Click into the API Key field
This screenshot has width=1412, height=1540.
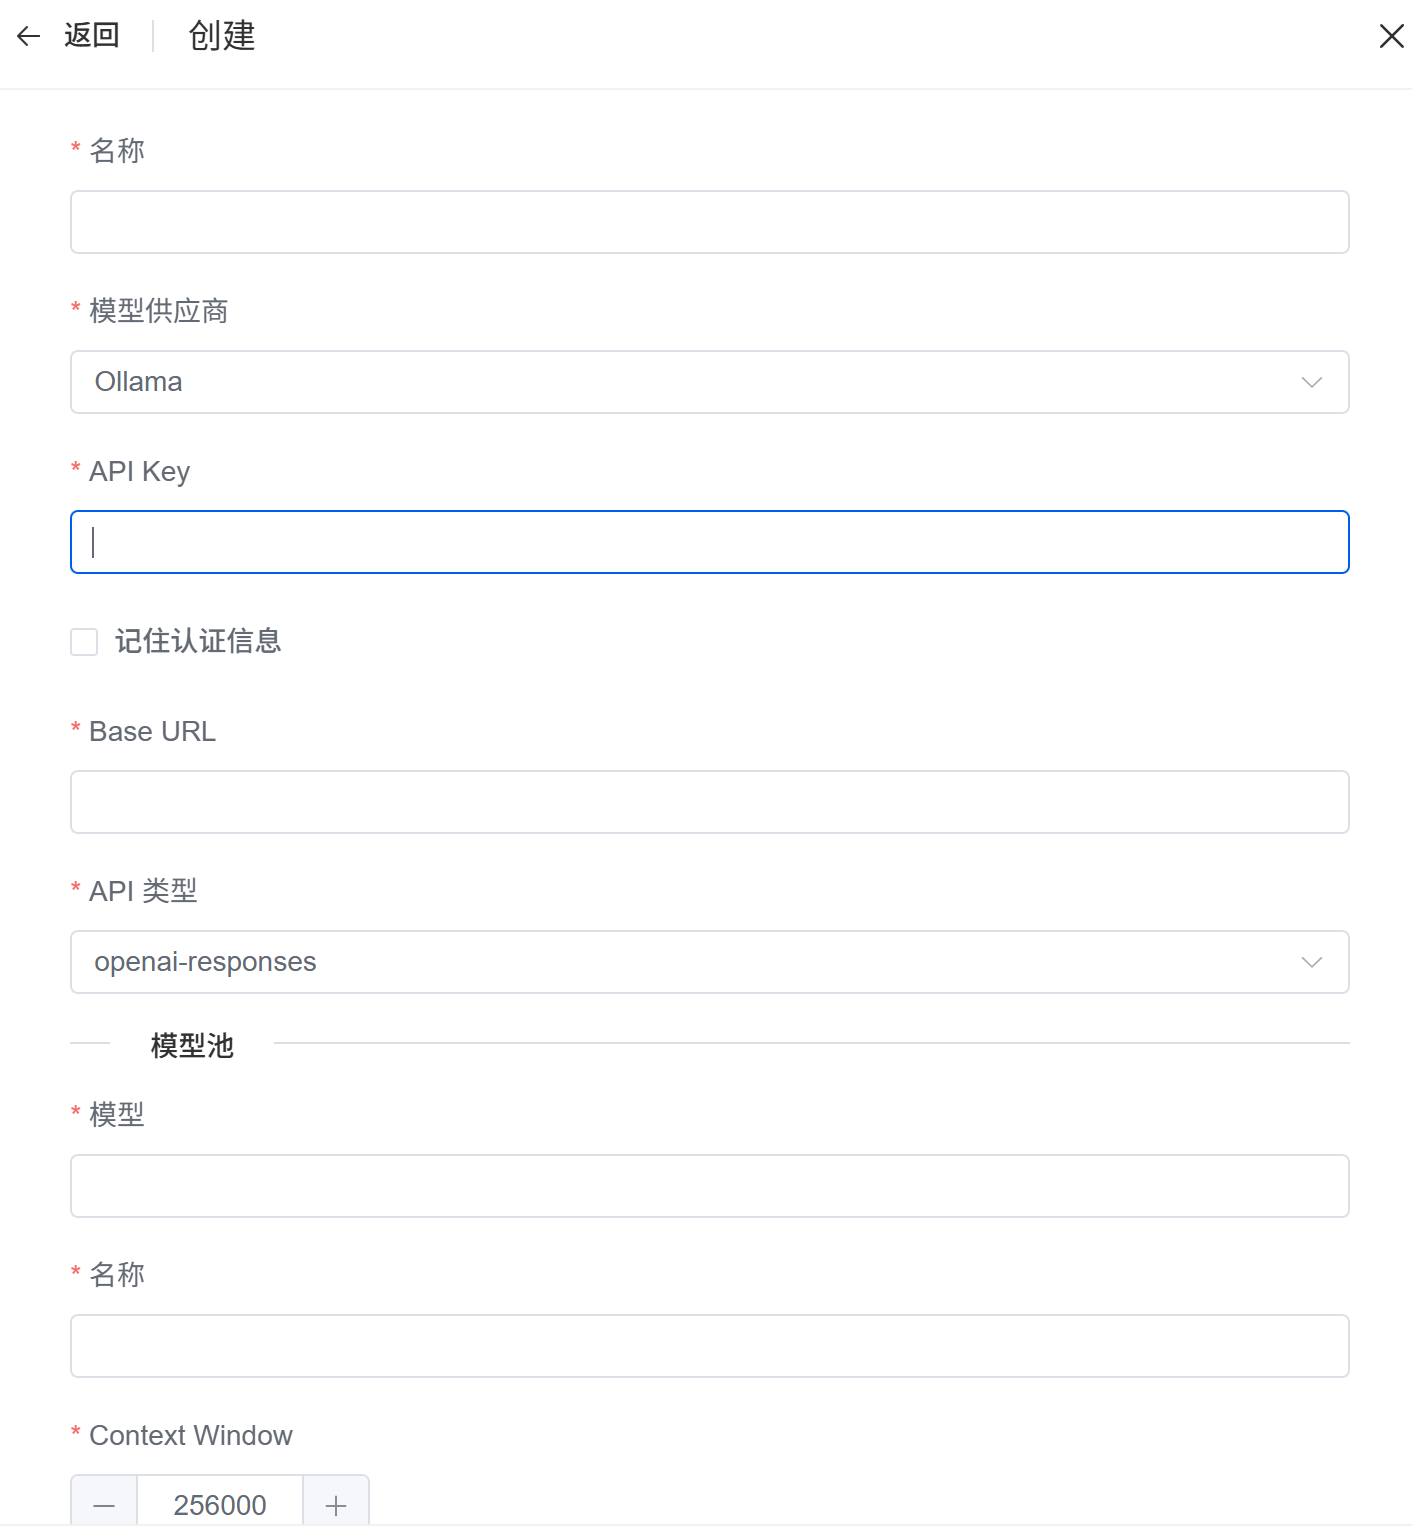click(708, 542)
